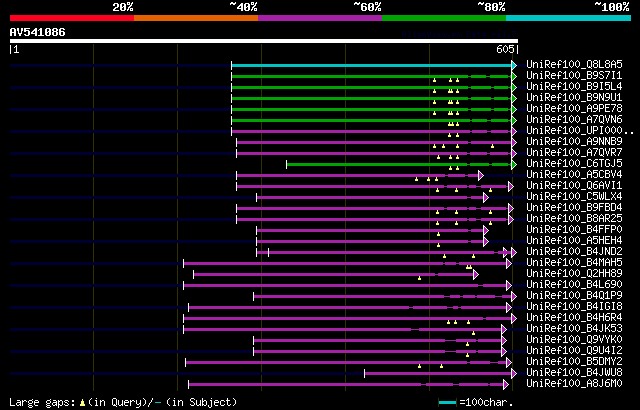Click the UniRef100_B4H6R4 label
This screenshot has height=410, width=640.
pos(574,318)
